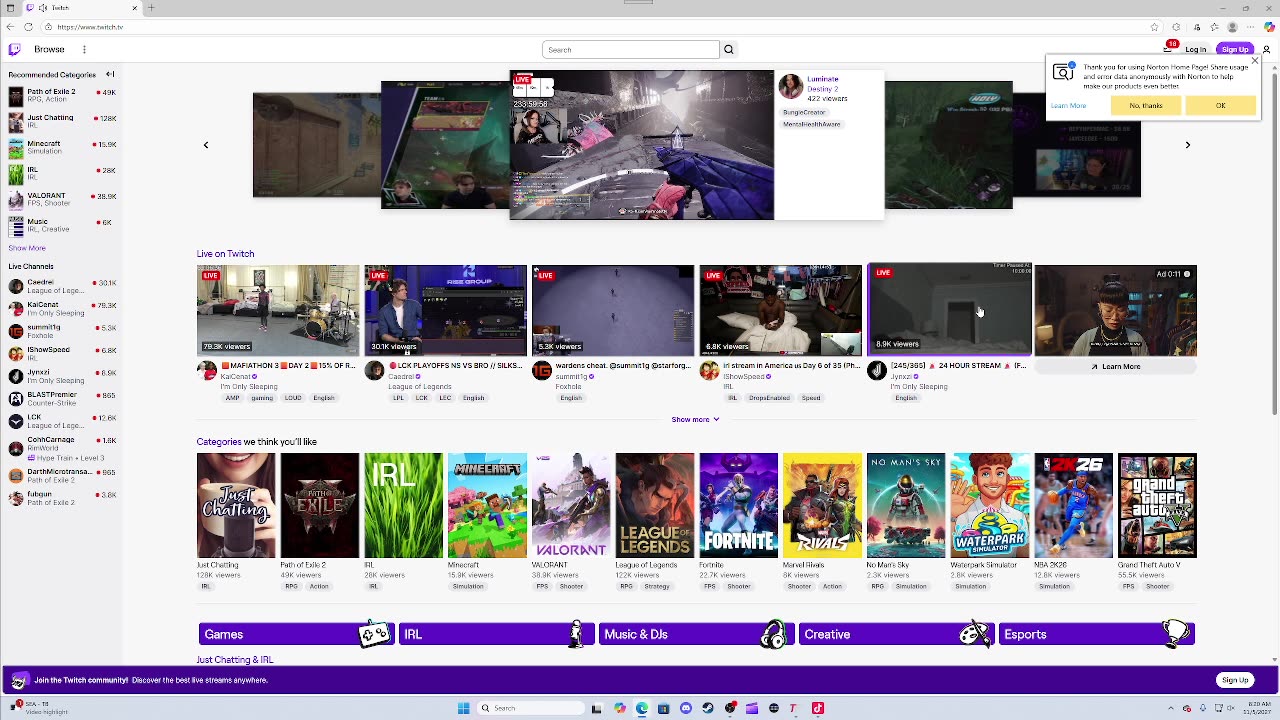Image resolution: width=1280 pixels, height=720 pixels.
Task: Open the notifications inbox with red badge
Action: [1169, 48]
